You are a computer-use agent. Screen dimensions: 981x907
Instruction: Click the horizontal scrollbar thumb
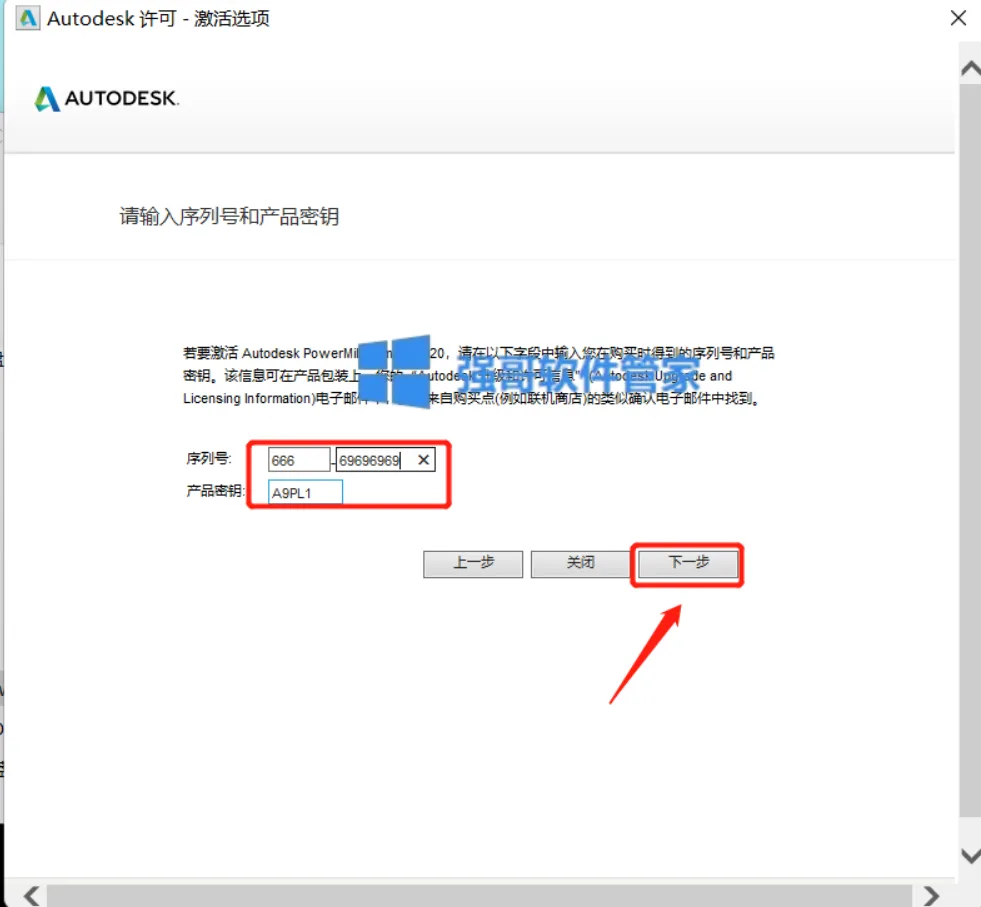pos(479,896)
